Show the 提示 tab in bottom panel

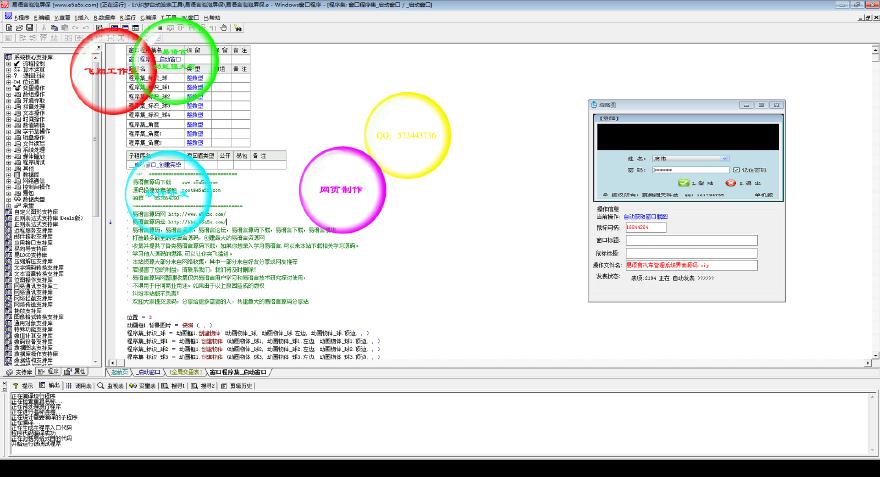tap(23, 386)
